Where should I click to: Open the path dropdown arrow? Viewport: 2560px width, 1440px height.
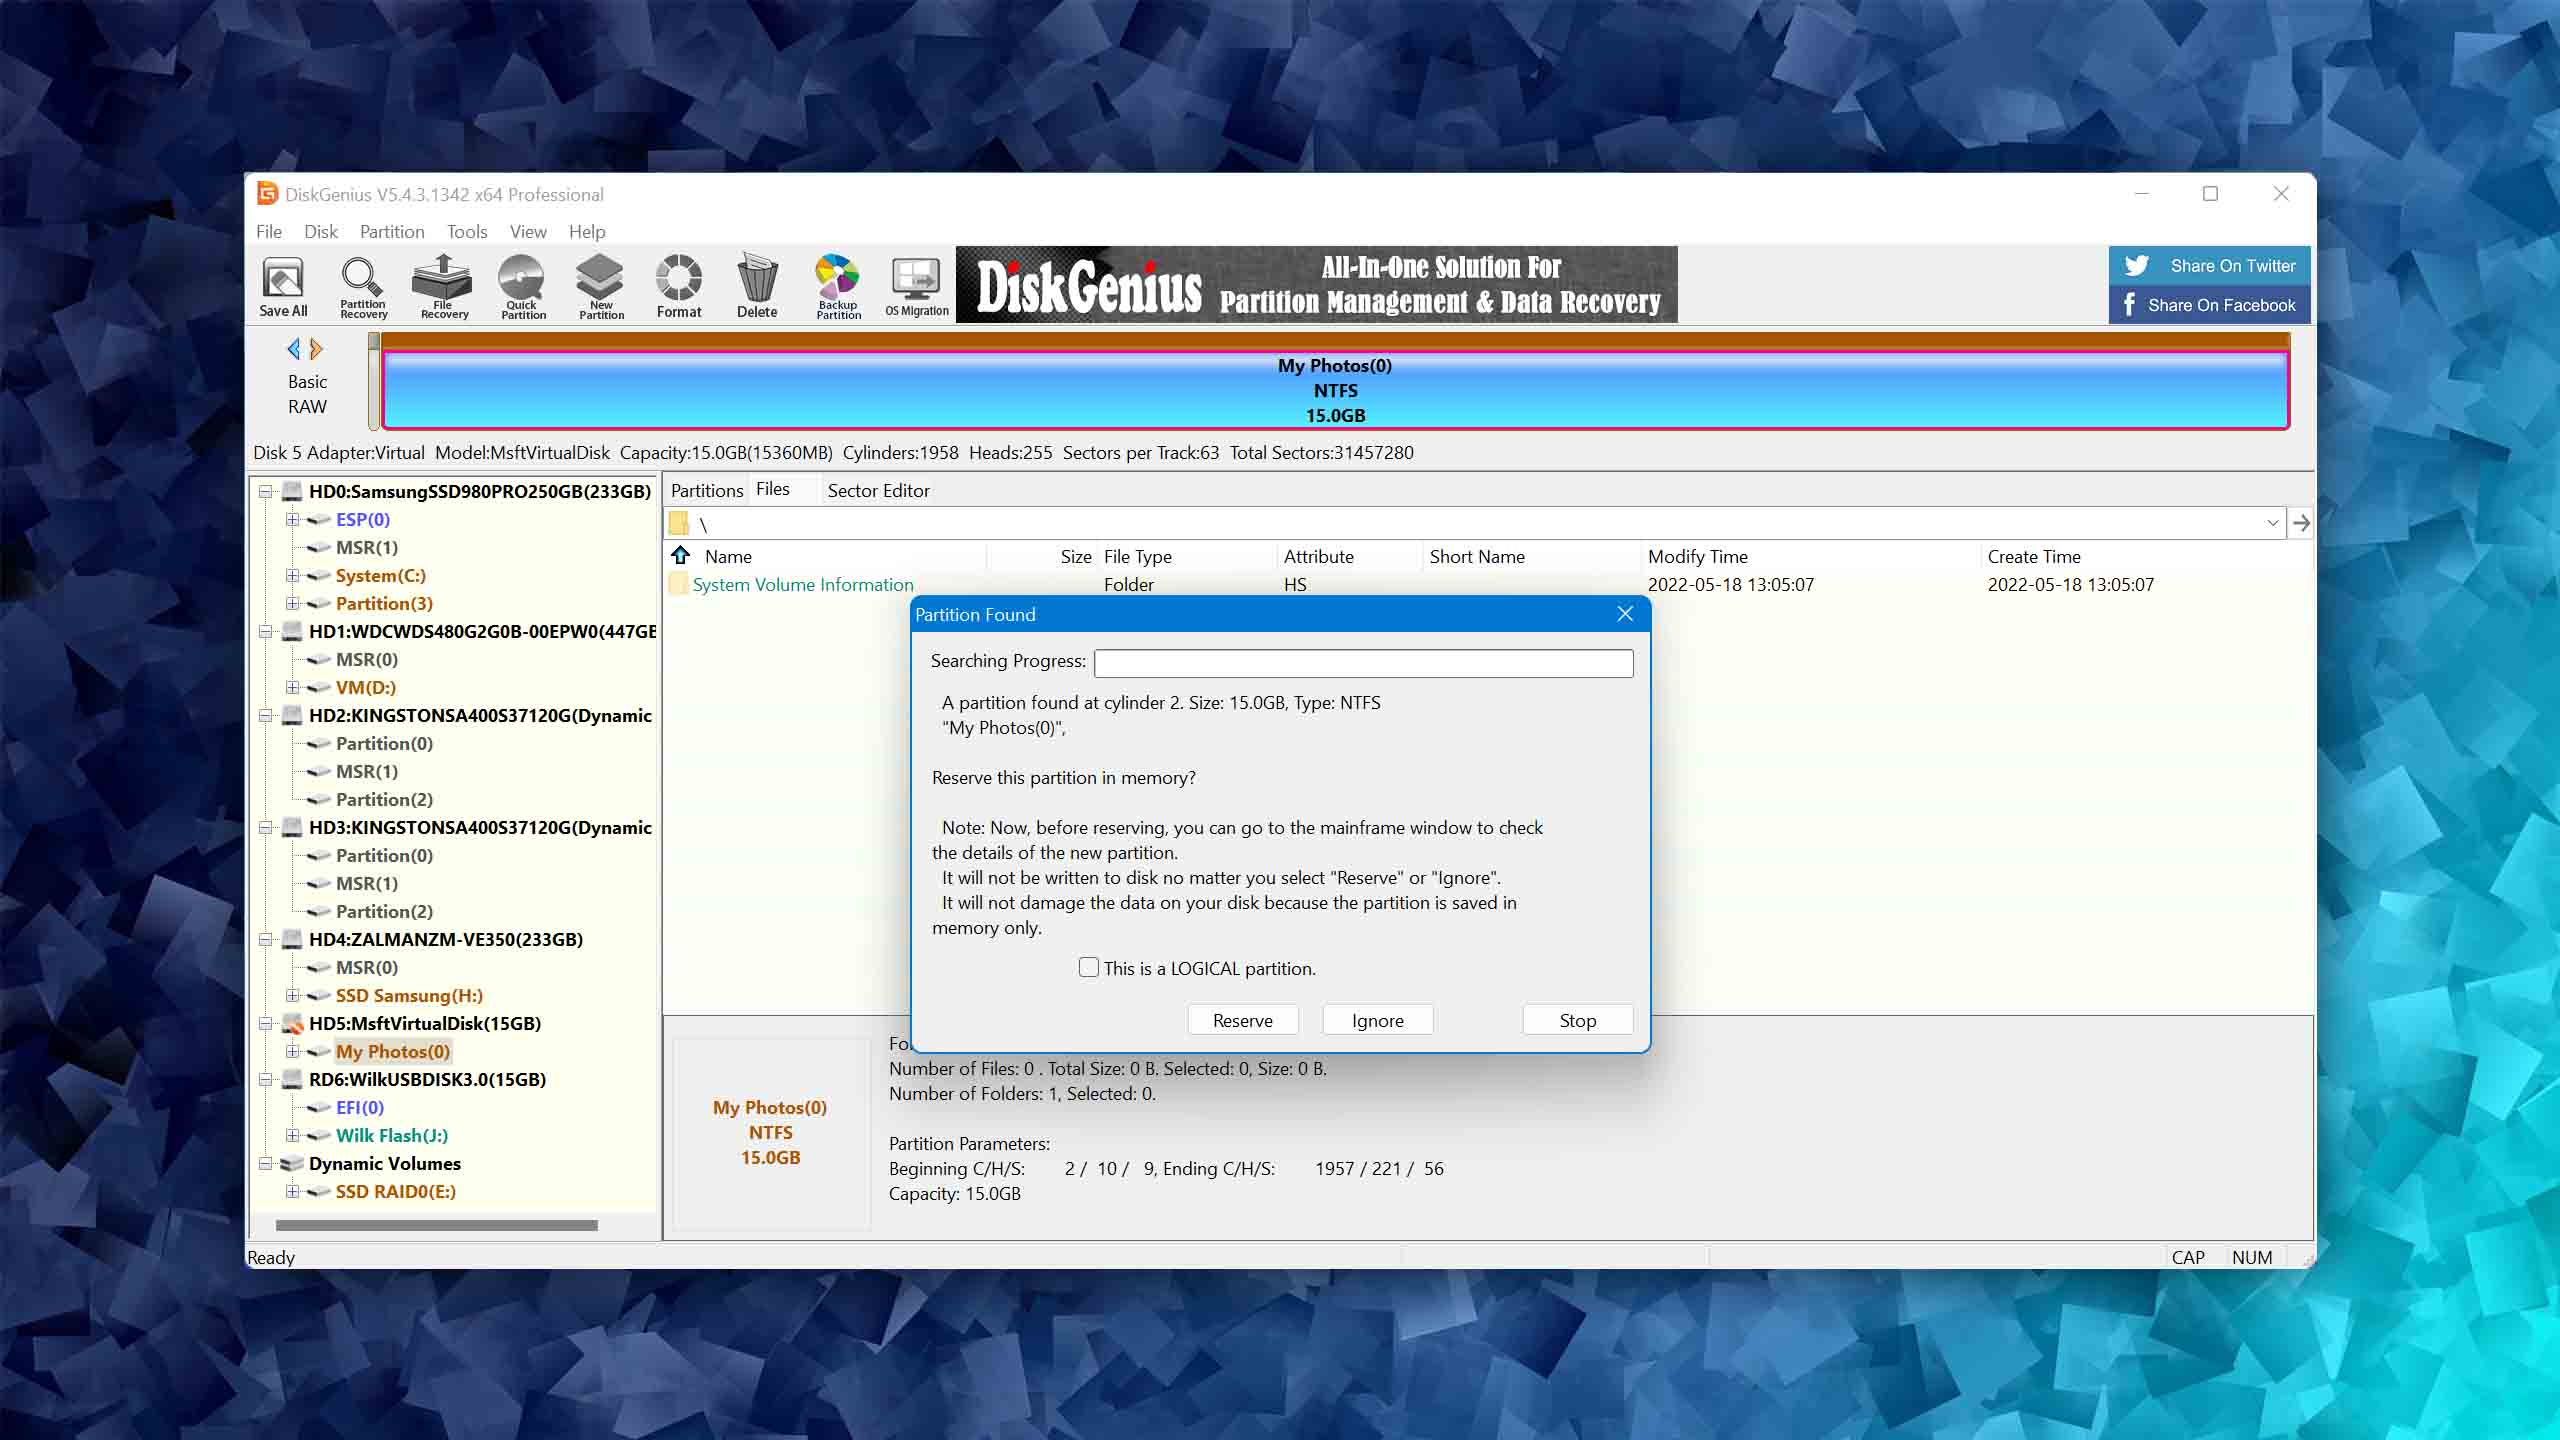click(2272, 523)
